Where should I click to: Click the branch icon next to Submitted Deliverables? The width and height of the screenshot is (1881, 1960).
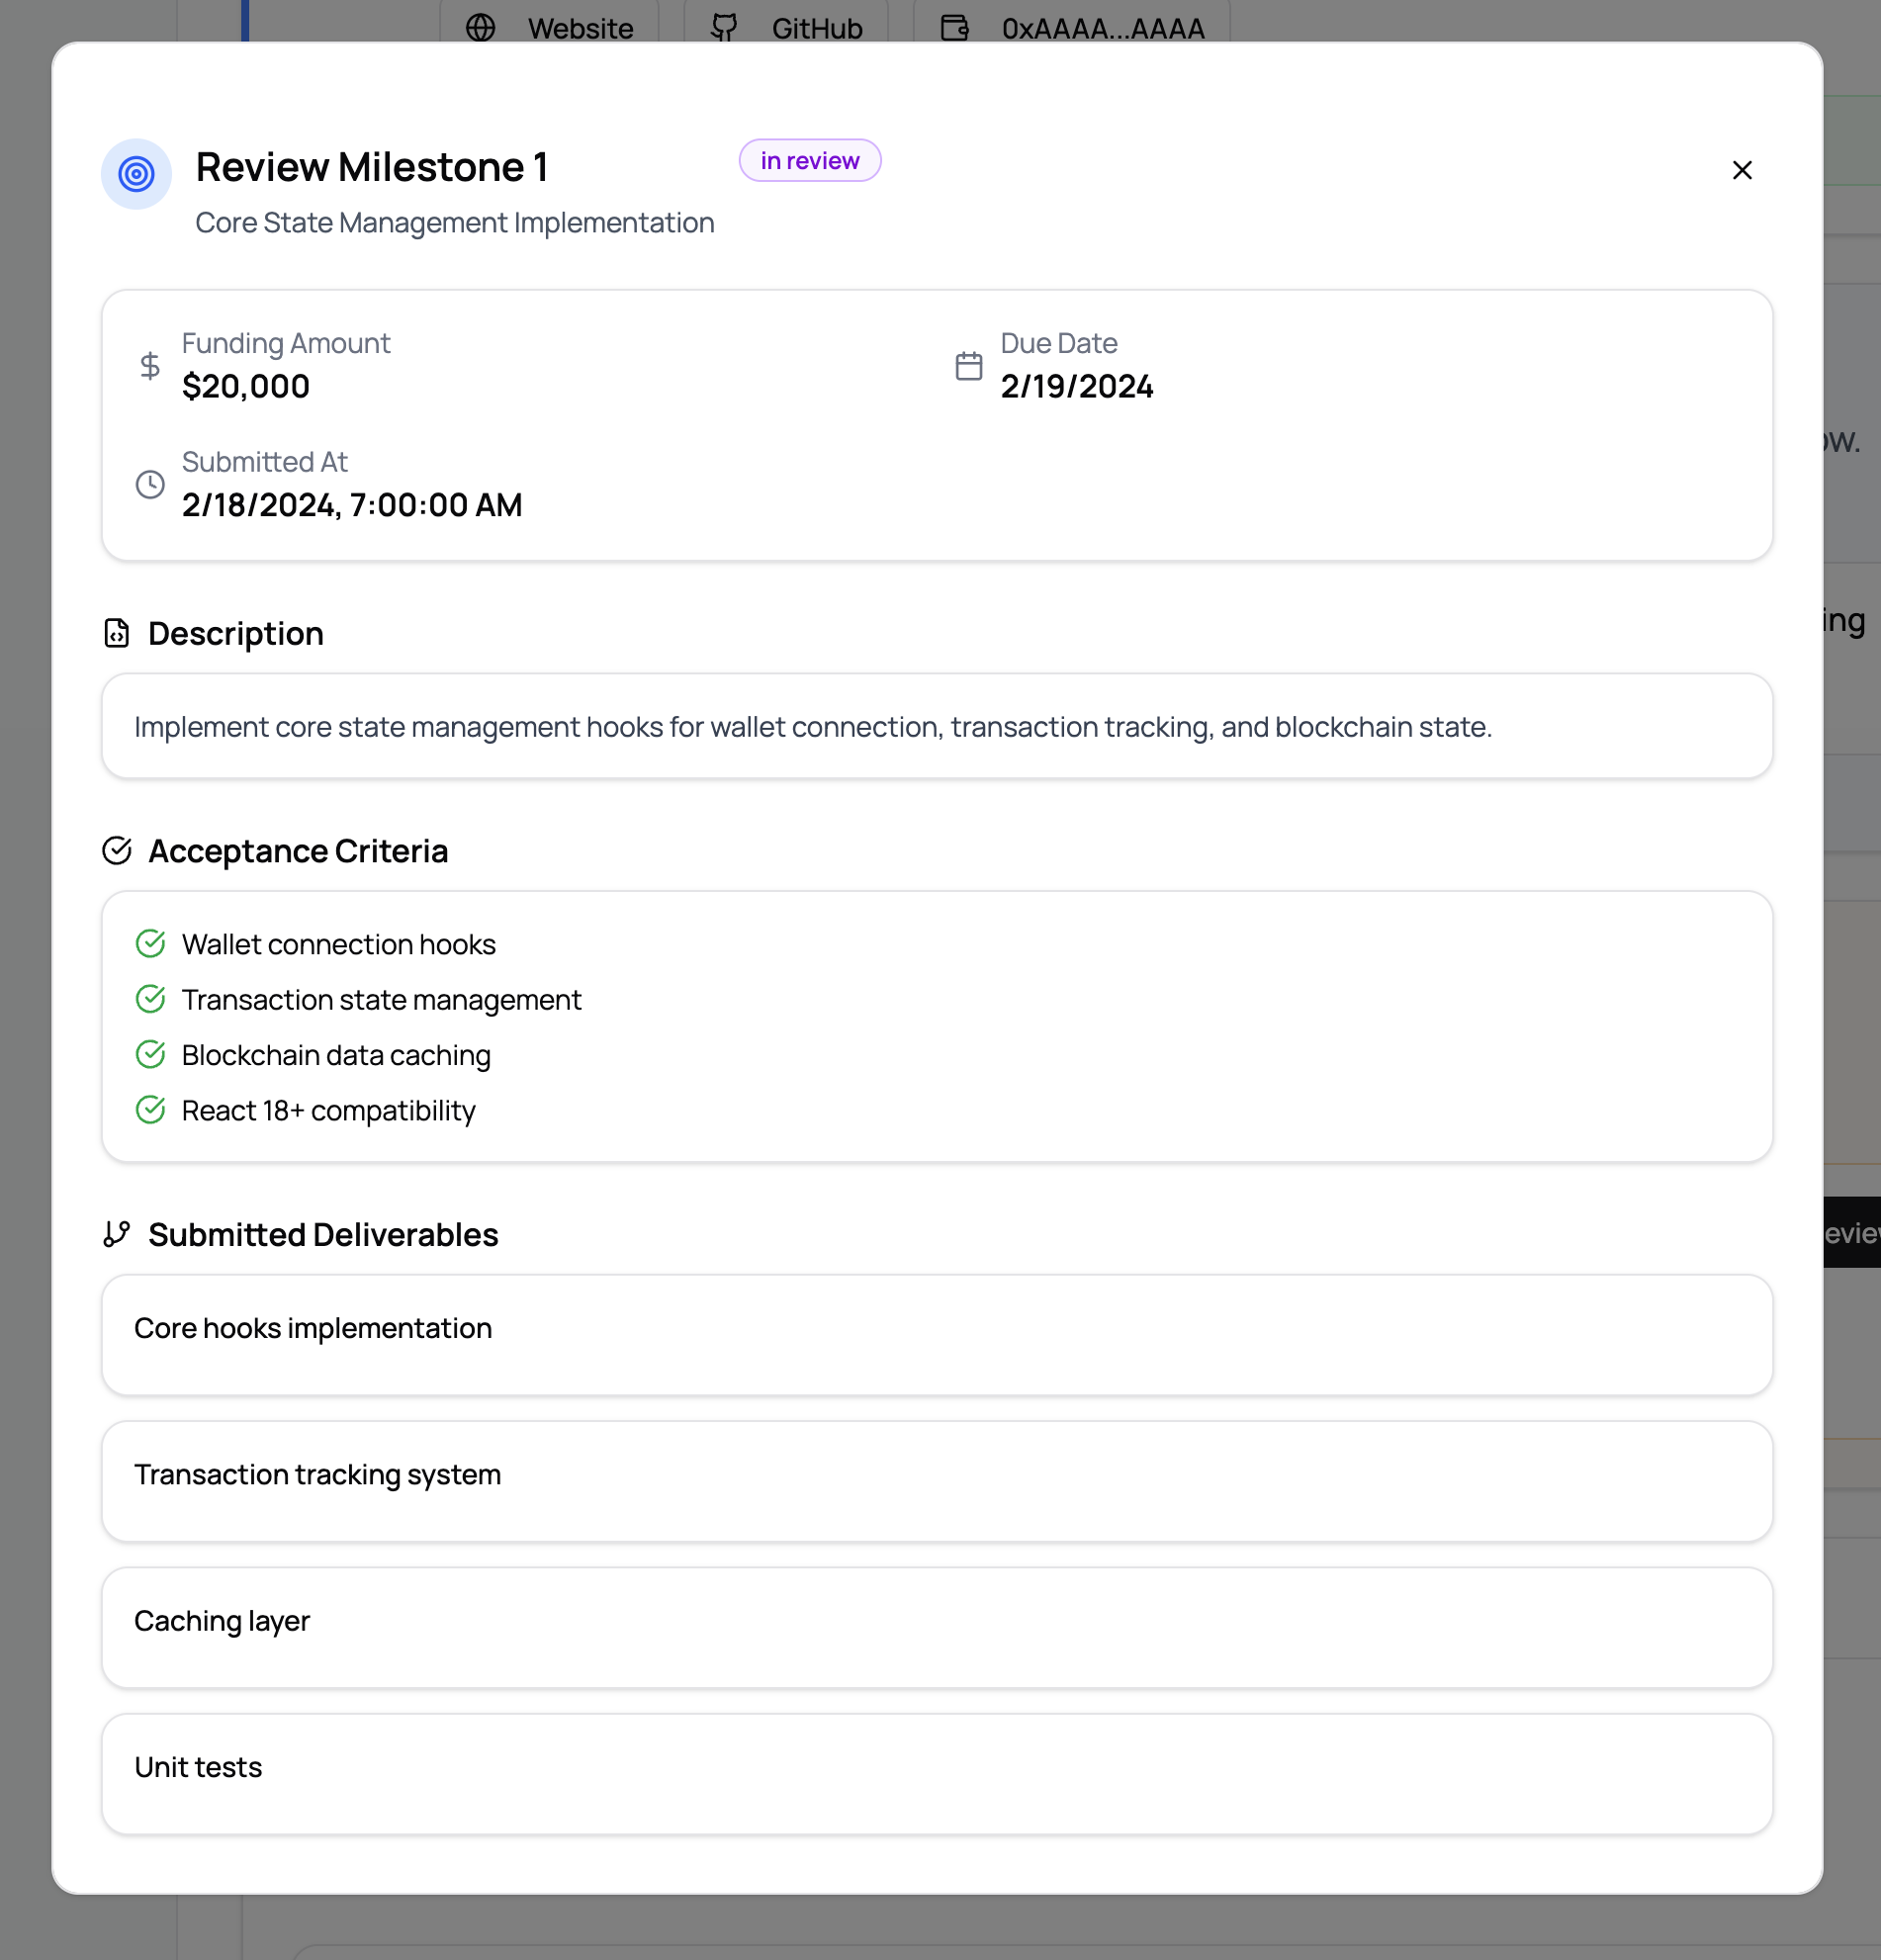point(115,1233)
